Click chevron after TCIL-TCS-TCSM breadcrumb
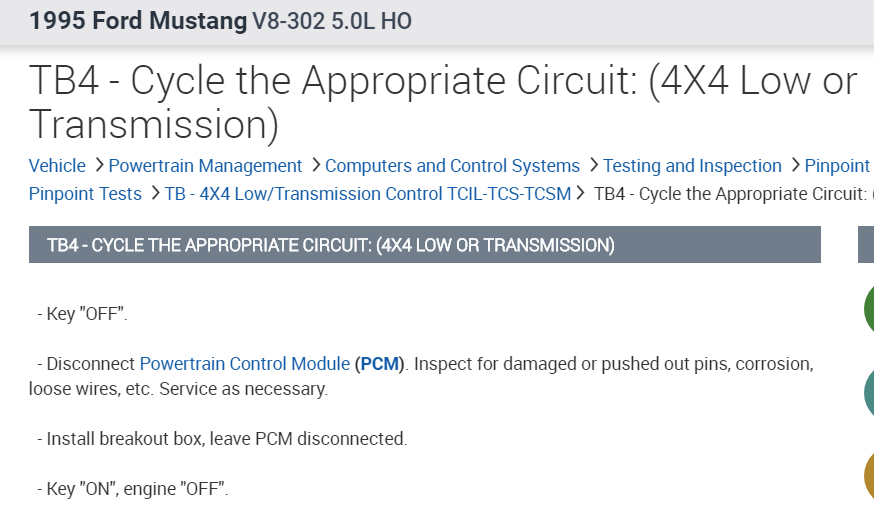 (x=581, y=193)
